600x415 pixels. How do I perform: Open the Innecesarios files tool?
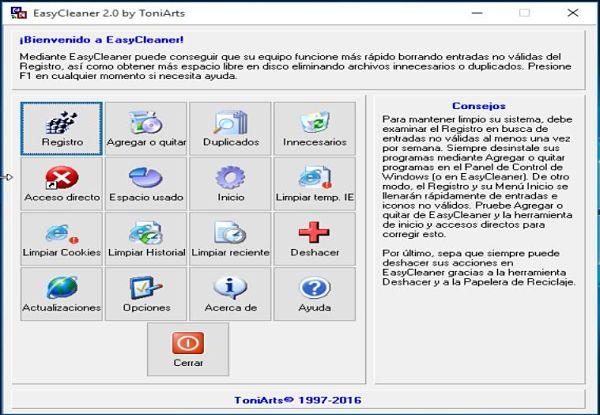pos(315,129)
